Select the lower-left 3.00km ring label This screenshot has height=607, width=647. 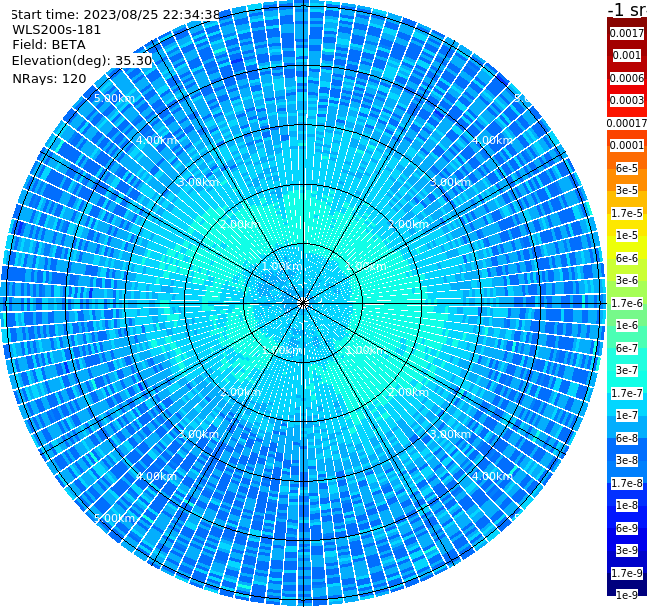pyautogui.click(x=198, y=434)
